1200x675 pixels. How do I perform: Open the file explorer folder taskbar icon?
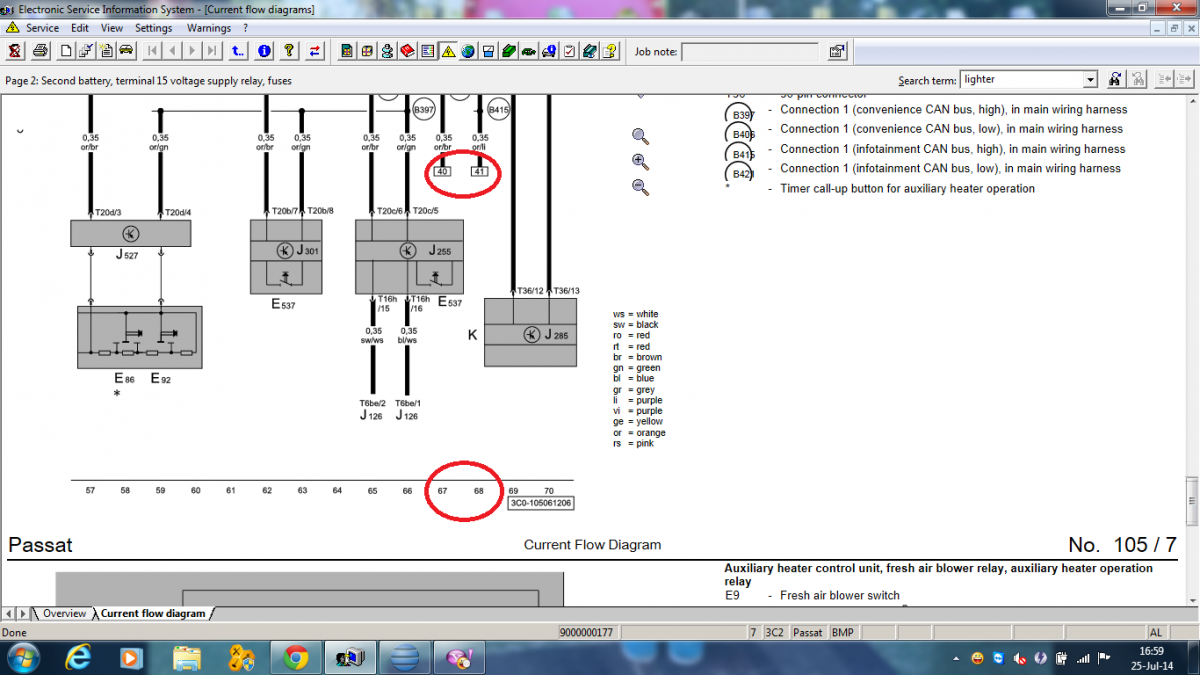(x=187, y=657)
